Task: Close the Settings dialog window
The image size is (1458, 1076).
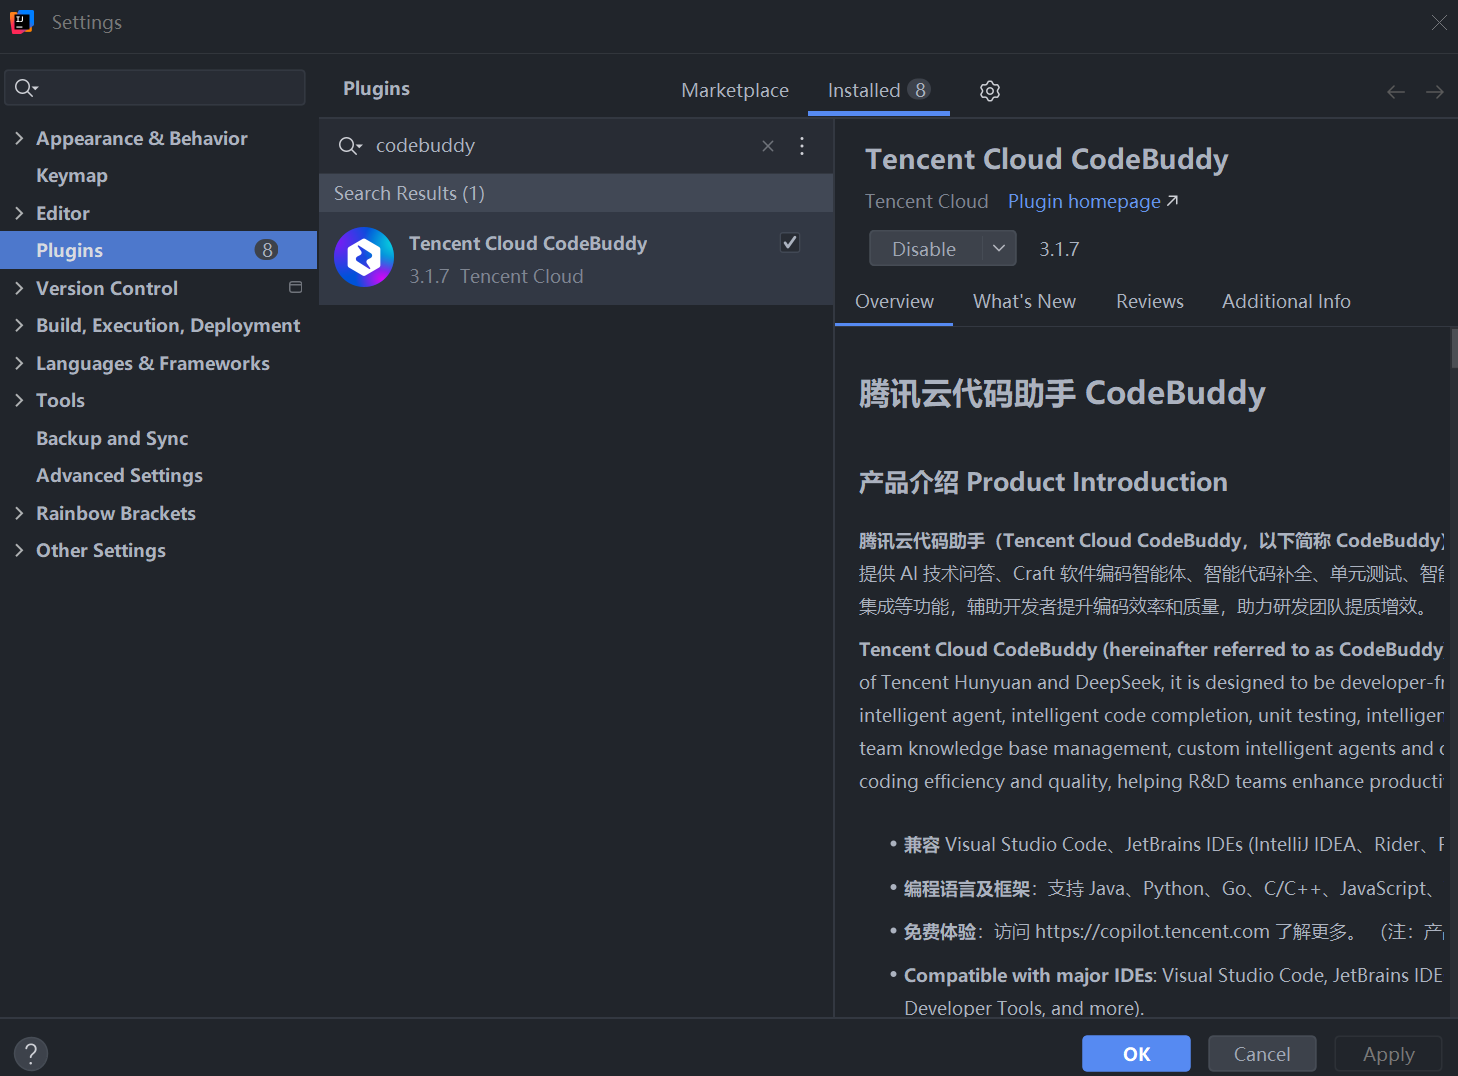Action: (1439, 22)
